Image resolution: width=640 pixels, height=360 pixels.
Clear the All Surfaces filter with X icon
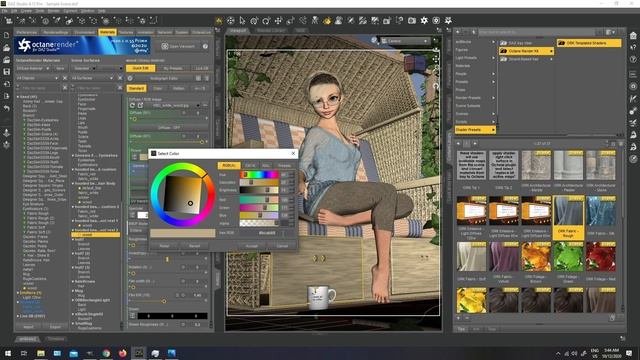point(120,78)
